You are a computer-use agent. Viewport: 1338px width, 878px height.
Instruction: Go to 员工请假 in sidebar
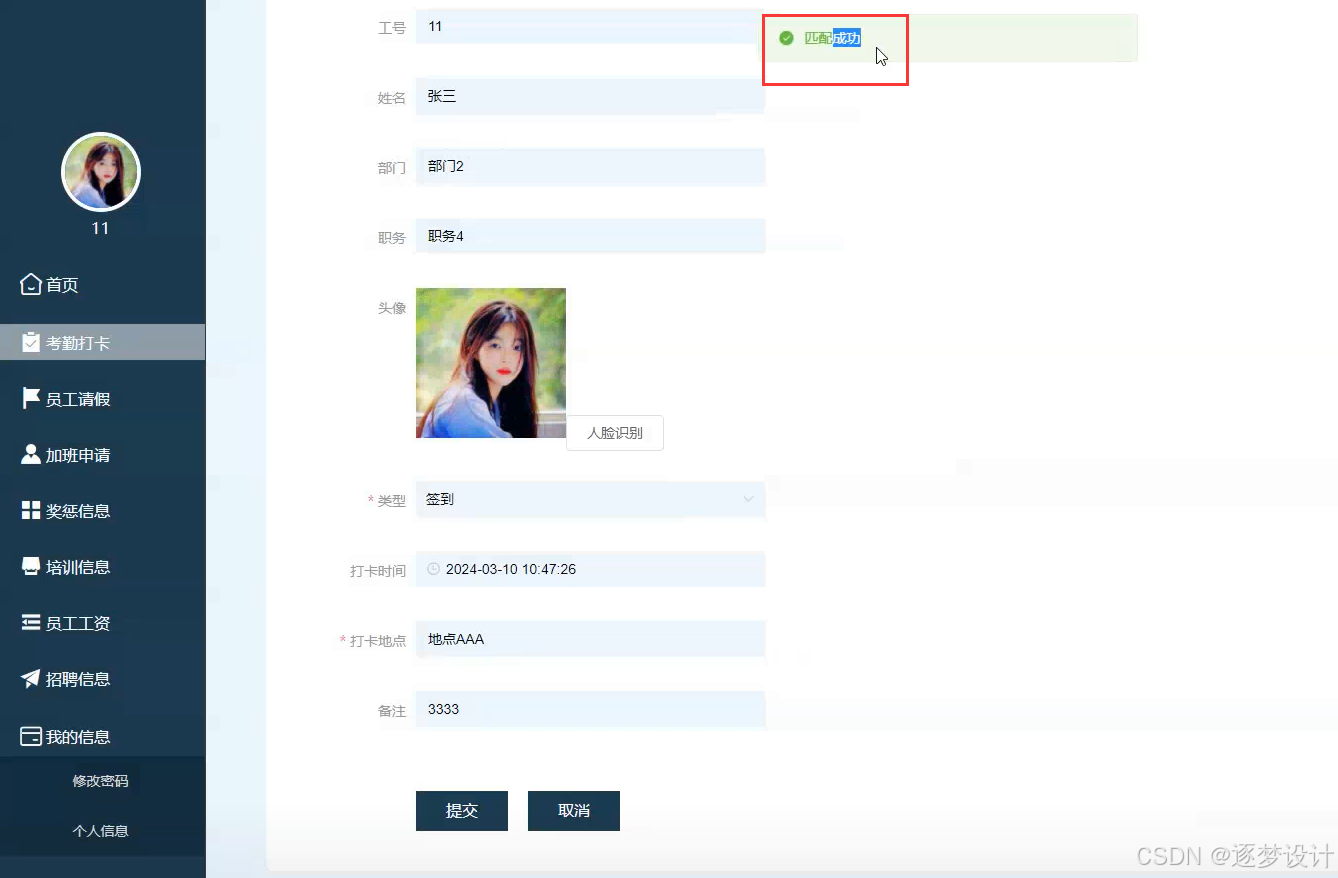(x=102, y=398)
